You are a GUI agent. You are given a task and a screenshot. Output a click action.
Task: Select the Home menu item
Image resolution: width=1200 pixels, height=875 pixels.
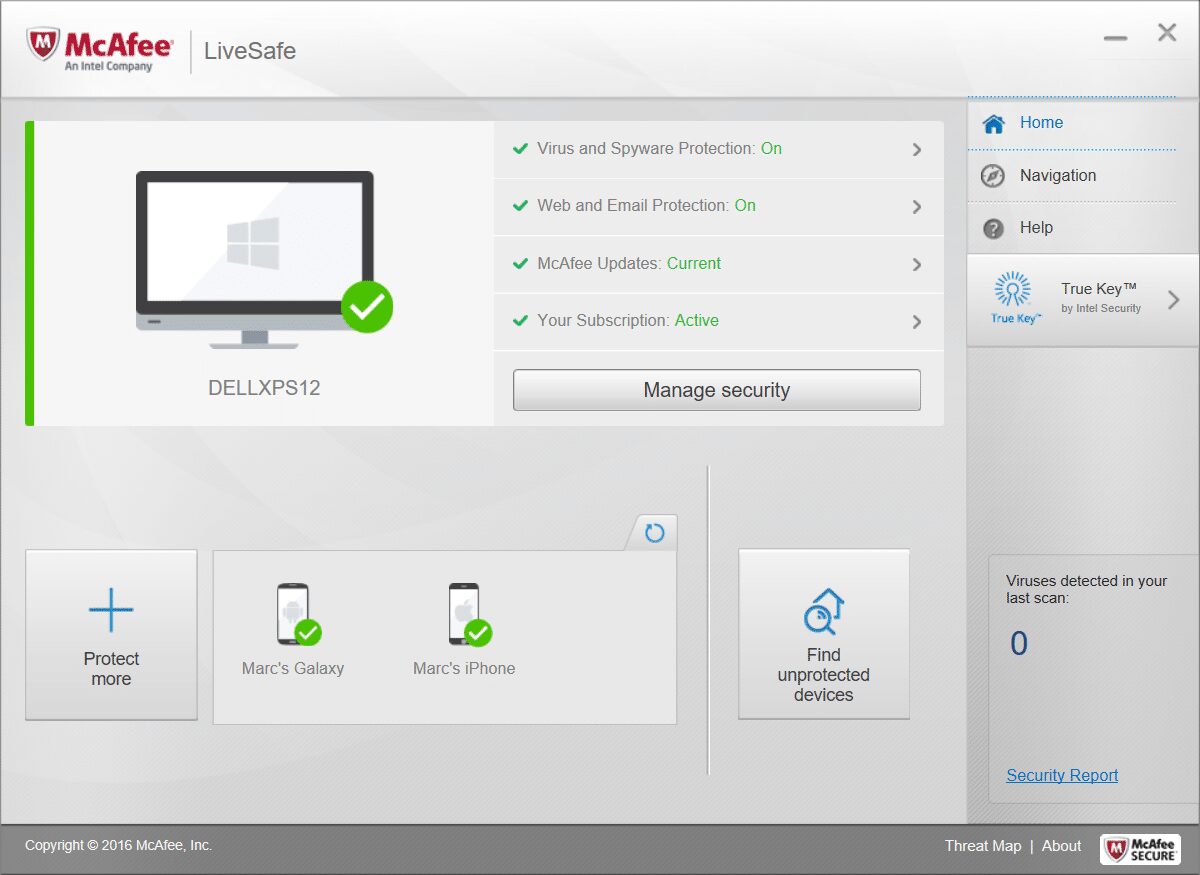(1071, 124)
